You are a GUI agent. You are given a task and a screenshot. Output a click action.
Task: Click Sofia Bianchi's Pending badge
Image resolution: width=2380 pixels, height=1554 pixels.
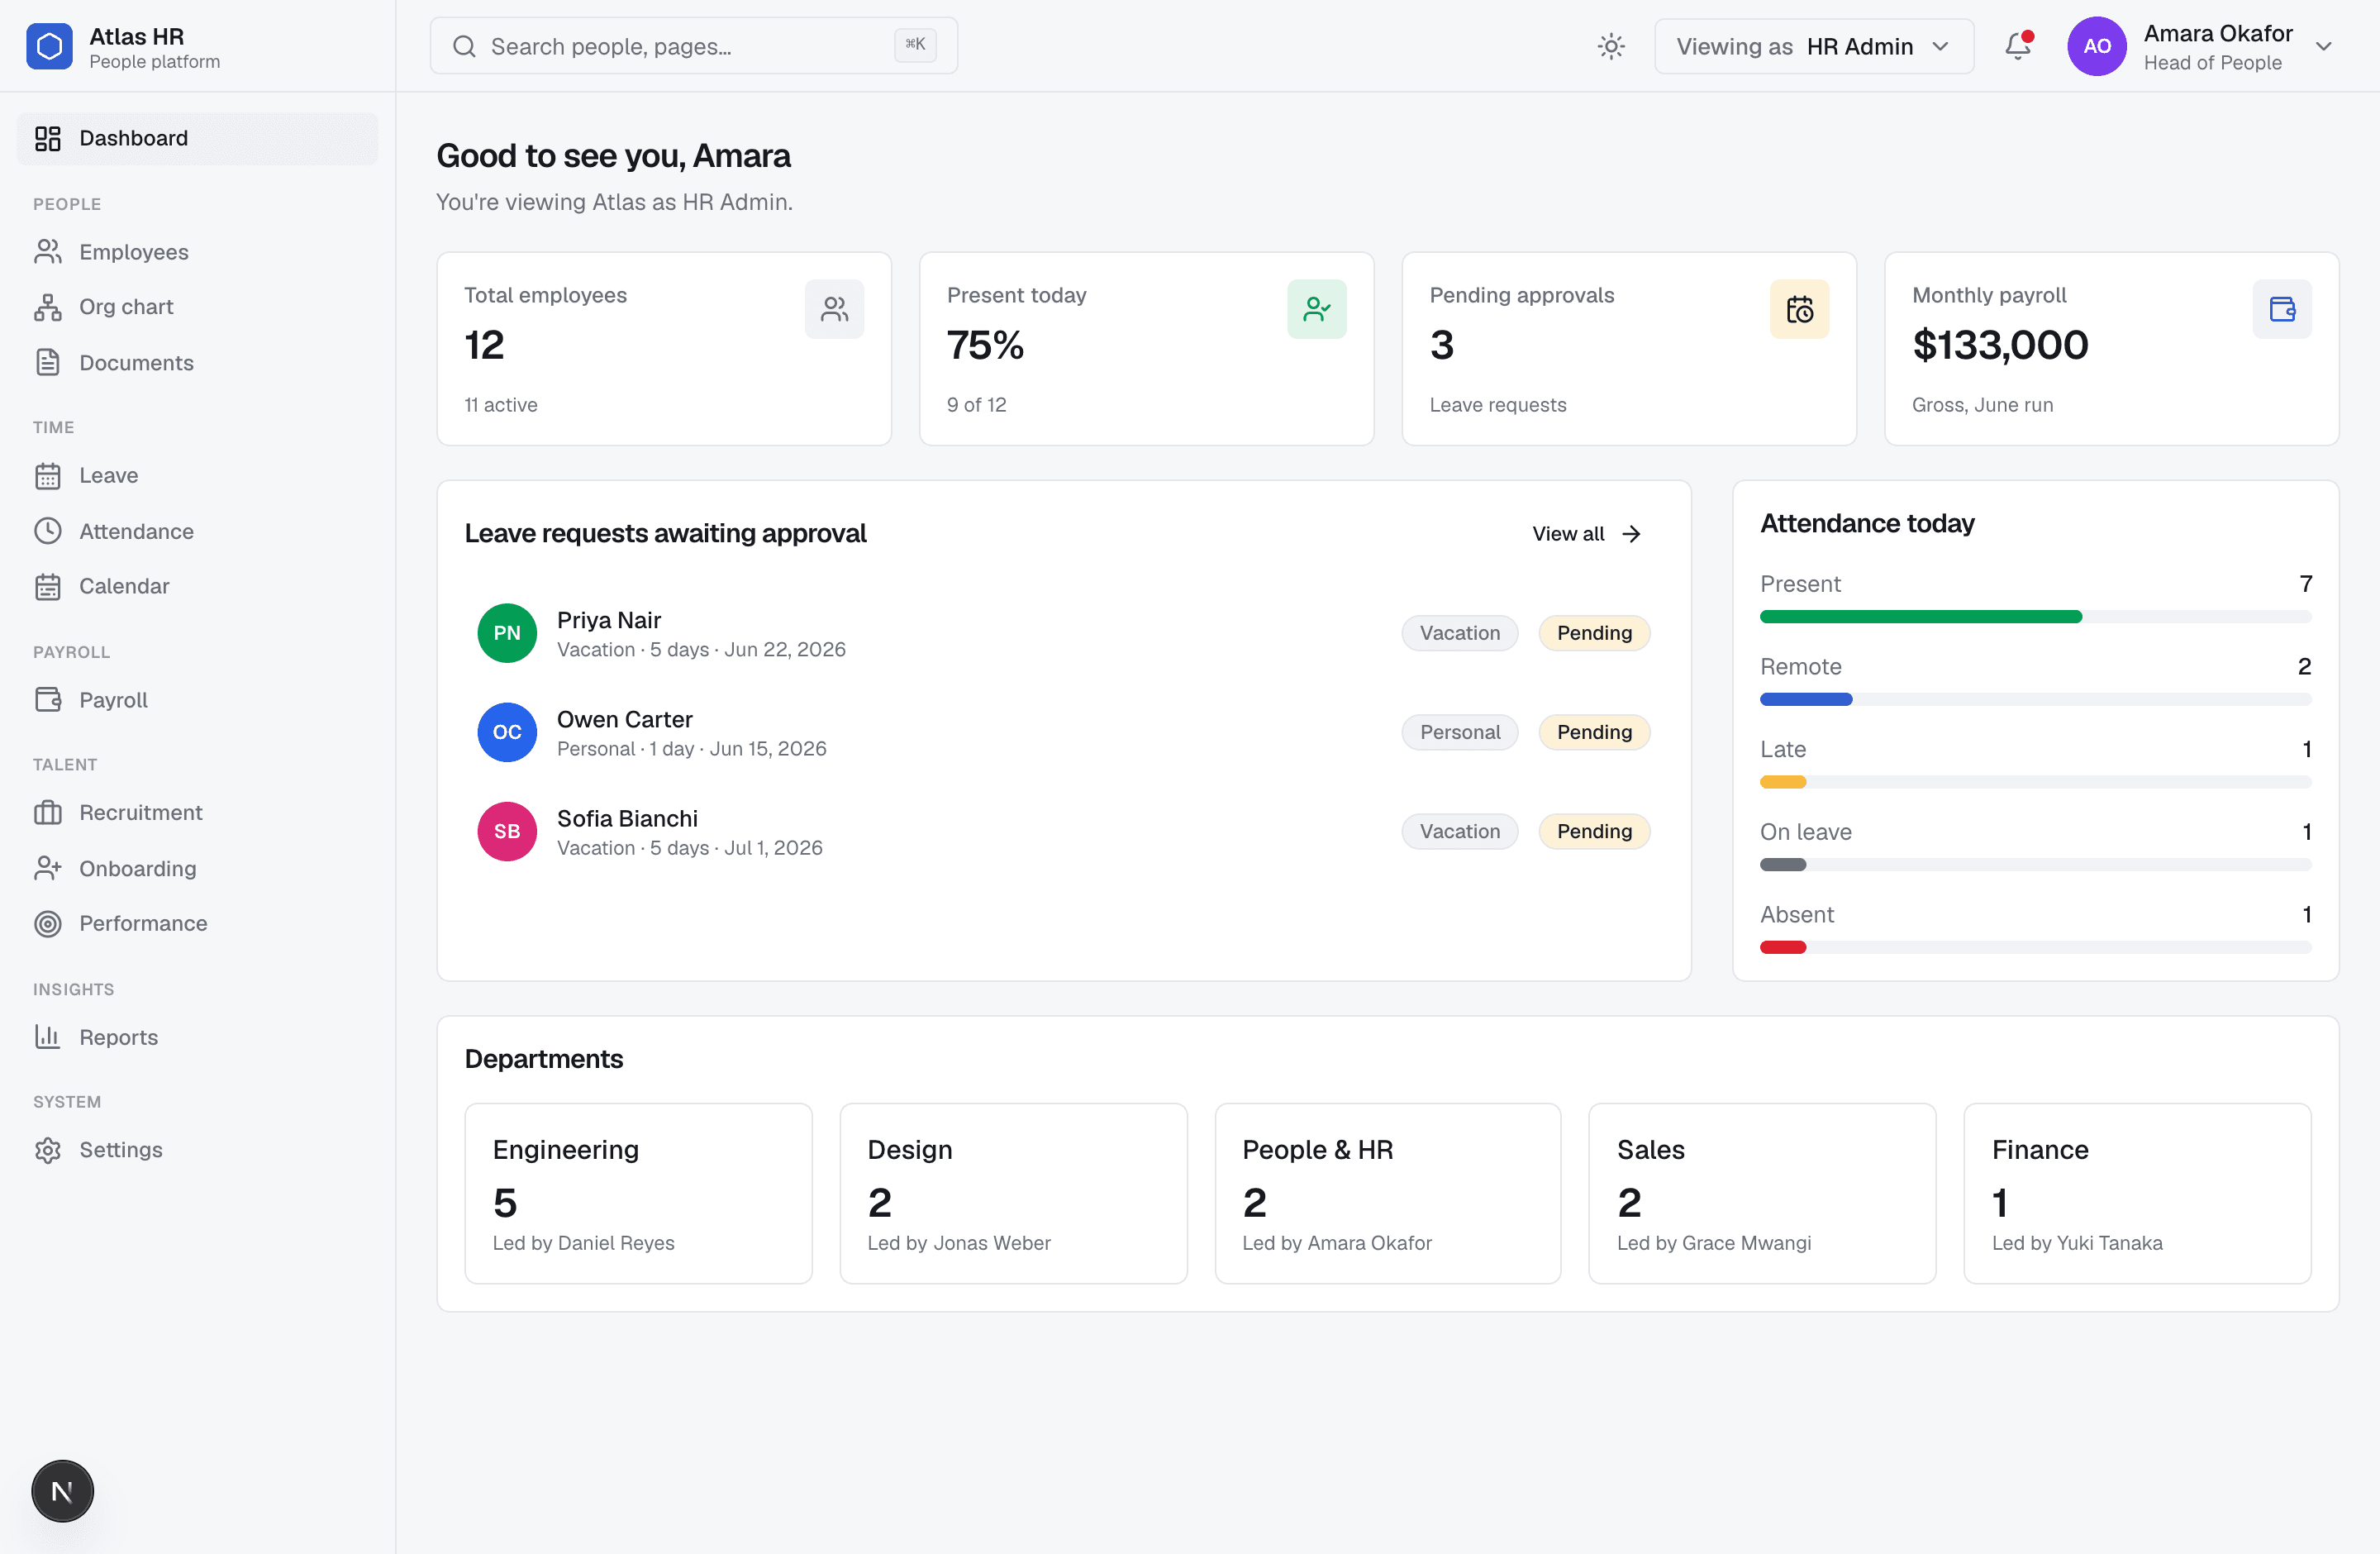(x=1594, y=831)
